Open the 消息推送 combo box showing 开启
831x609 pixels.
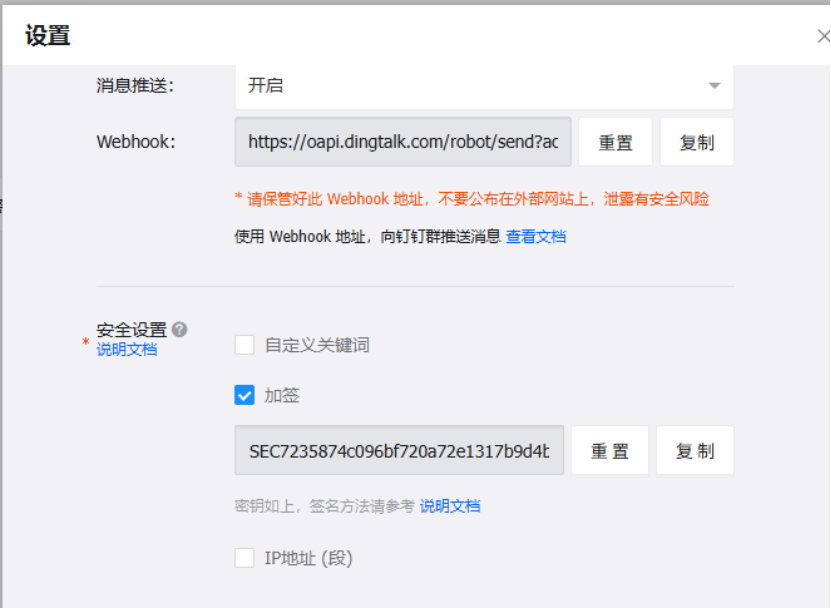point(484,86)
